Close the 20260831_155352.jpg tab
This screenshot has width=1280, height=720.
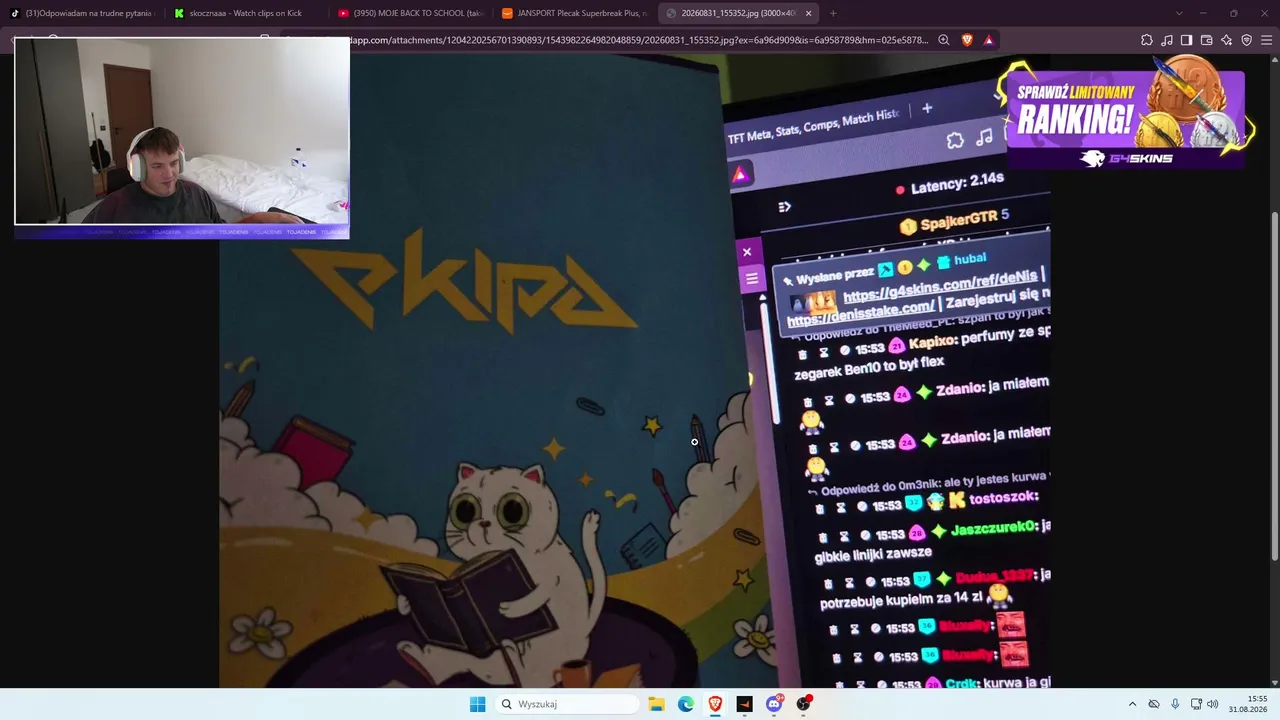coord(808,13)
